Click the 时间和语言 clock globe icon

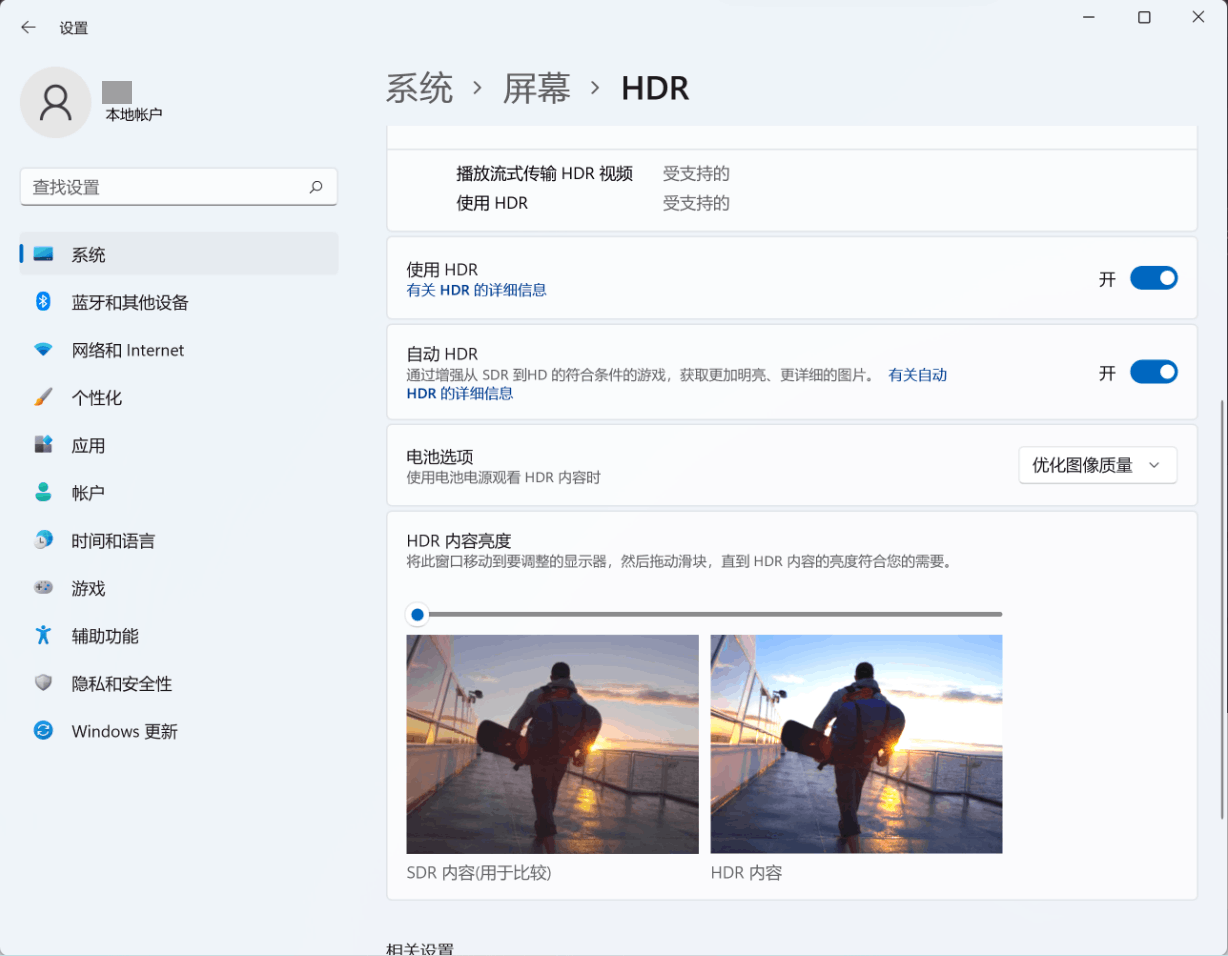coord(43,540)
